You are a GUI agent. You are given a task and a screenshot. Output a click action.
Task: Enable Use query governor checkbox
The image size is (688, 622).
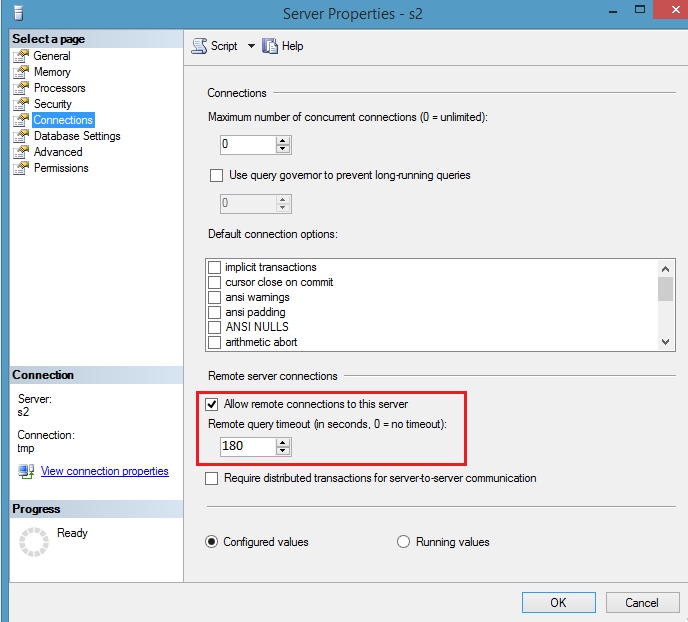[216, 175]
